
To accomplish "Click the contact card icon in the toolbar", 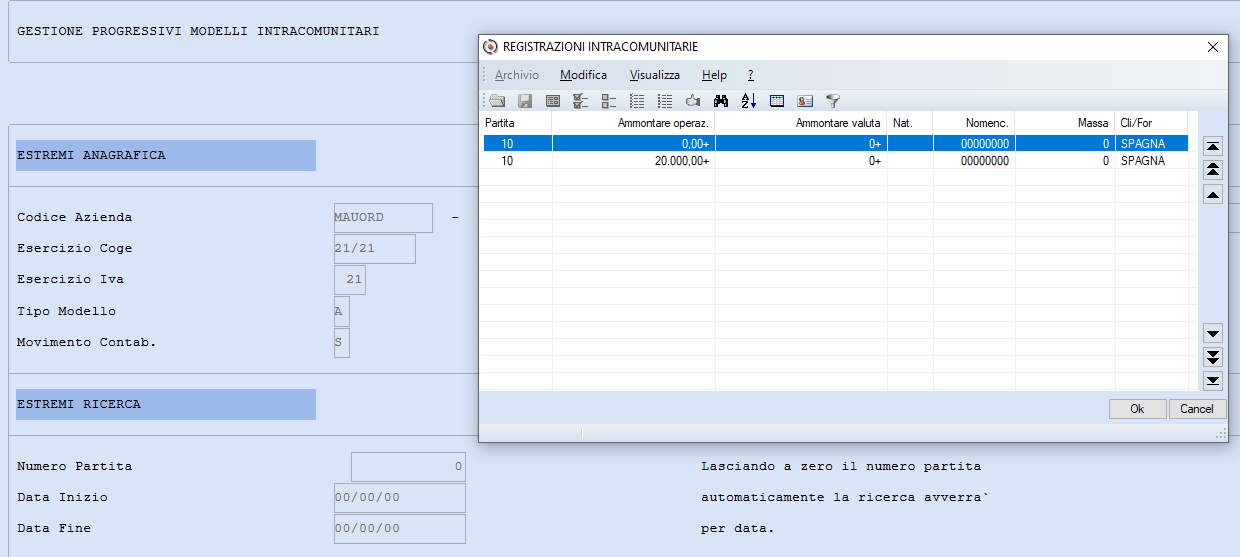I will tap(805, 101).
